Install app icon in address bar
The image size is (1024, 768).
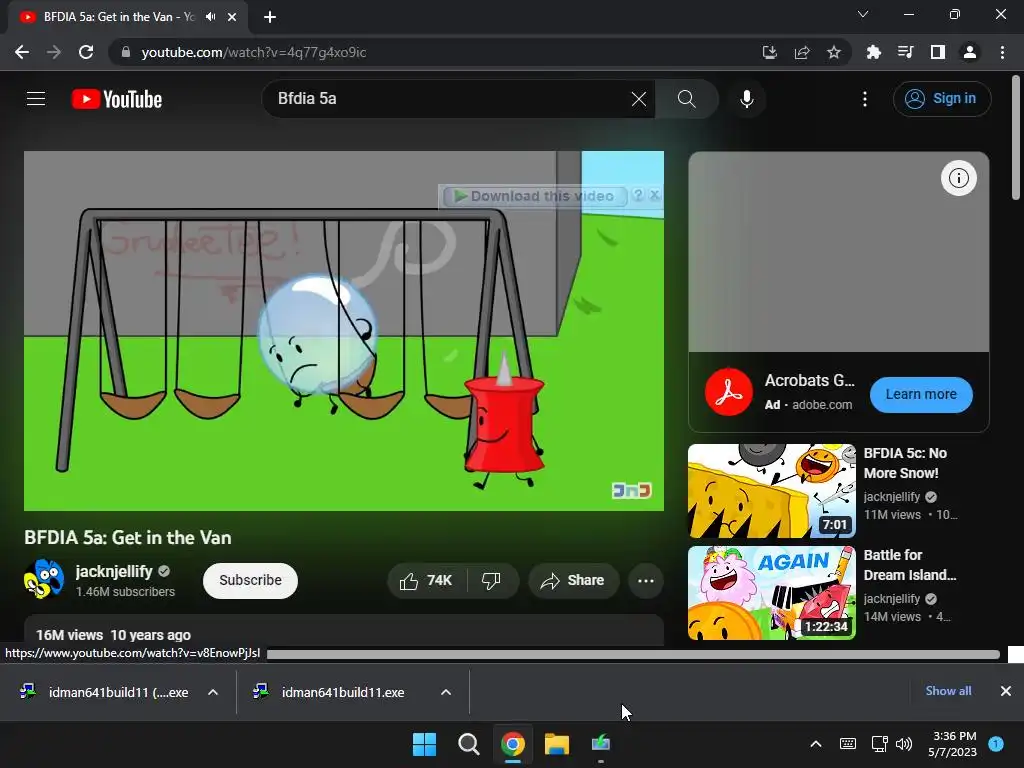(x=770, y=52)
